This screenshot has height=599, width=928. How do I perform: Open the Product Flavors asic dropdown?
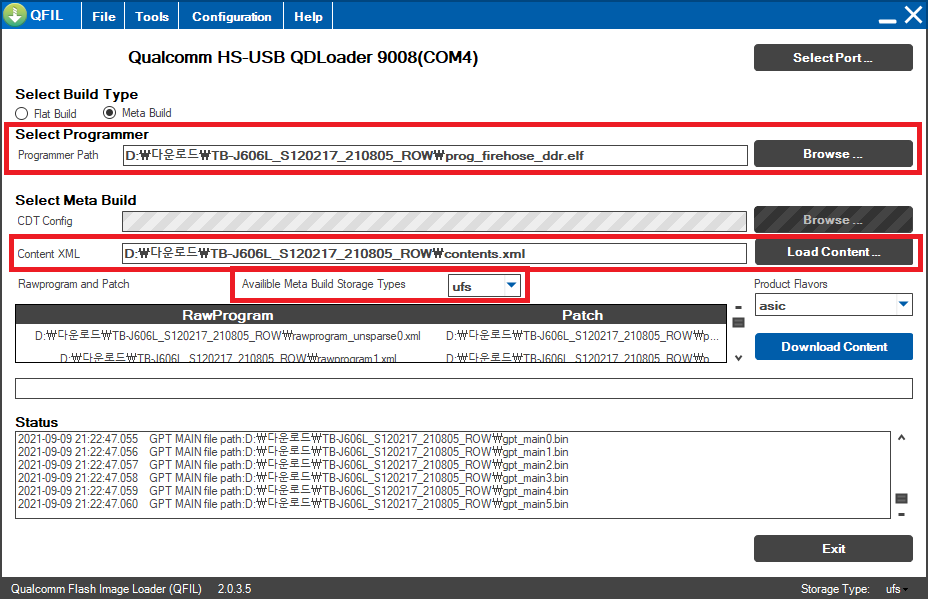click(x=833, y=305)
